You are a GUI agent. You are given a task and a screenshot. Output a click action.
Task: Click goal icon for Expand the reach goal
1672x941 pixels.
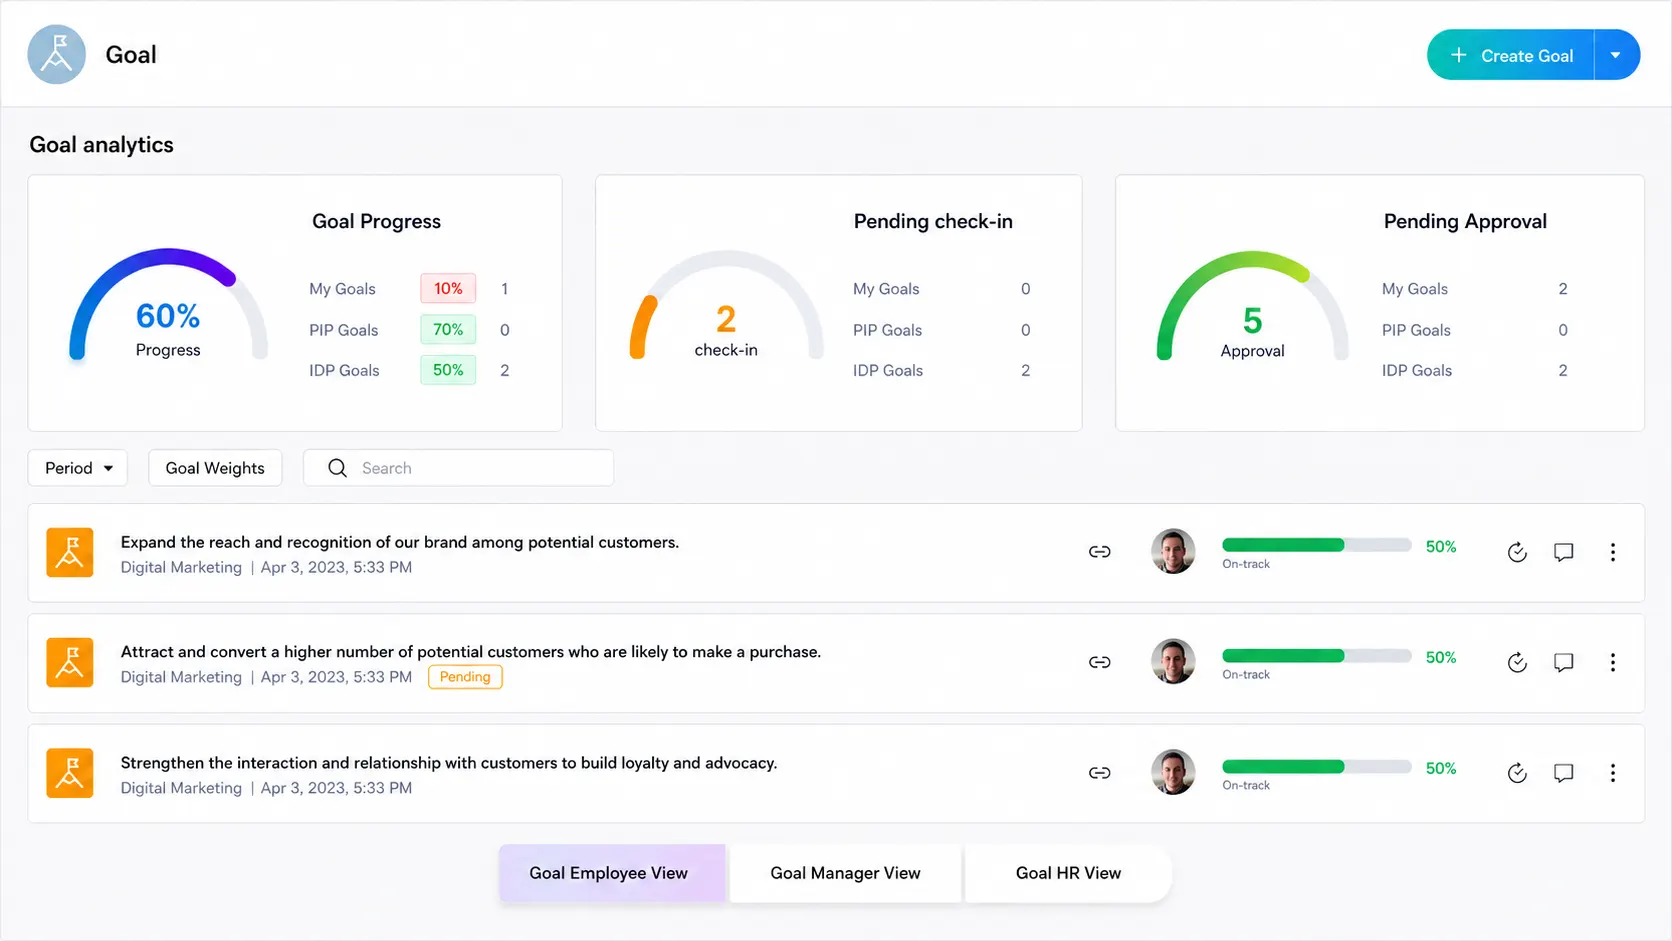[x=70, y=552]
